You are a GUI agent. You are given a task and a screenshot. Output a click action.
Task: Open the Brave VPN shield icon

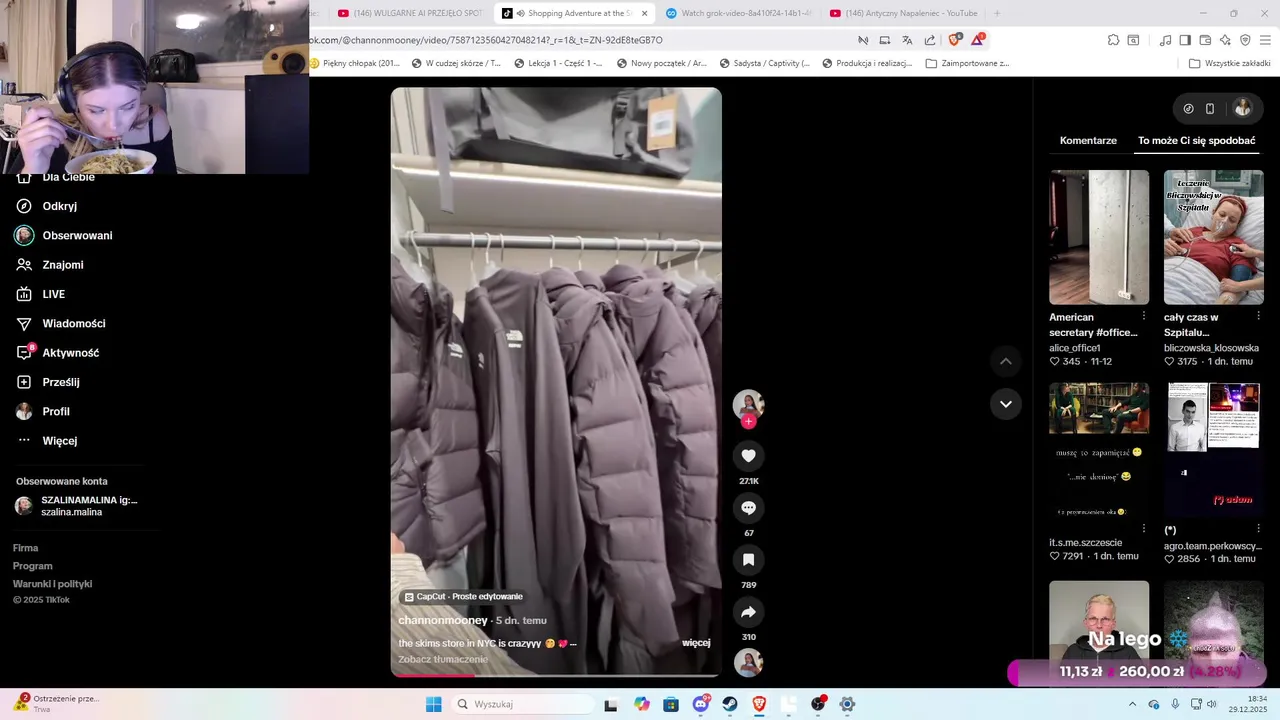[1245, 40]
